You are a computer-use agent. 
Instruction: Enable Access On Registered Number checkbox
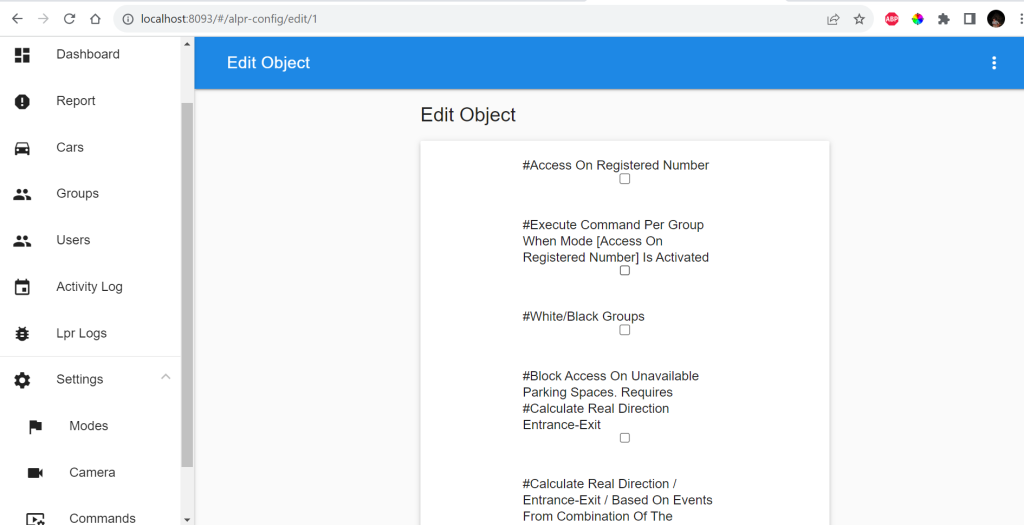pos(625,179)
